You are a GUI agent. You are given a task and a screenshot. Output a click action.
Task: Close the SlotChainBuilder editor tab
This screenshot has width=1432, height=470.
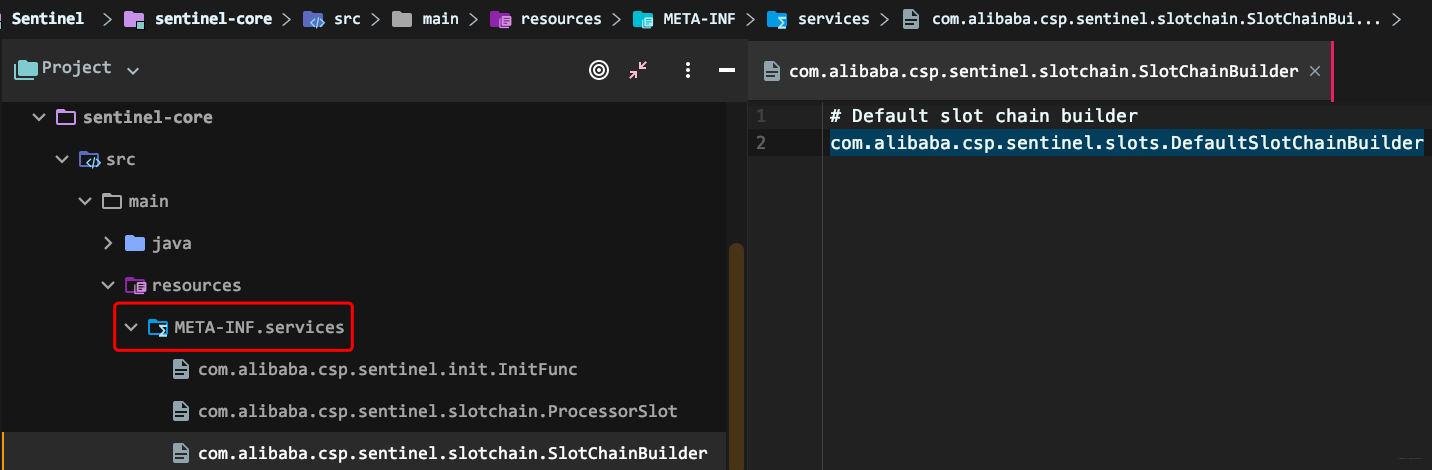point(1315,71)
